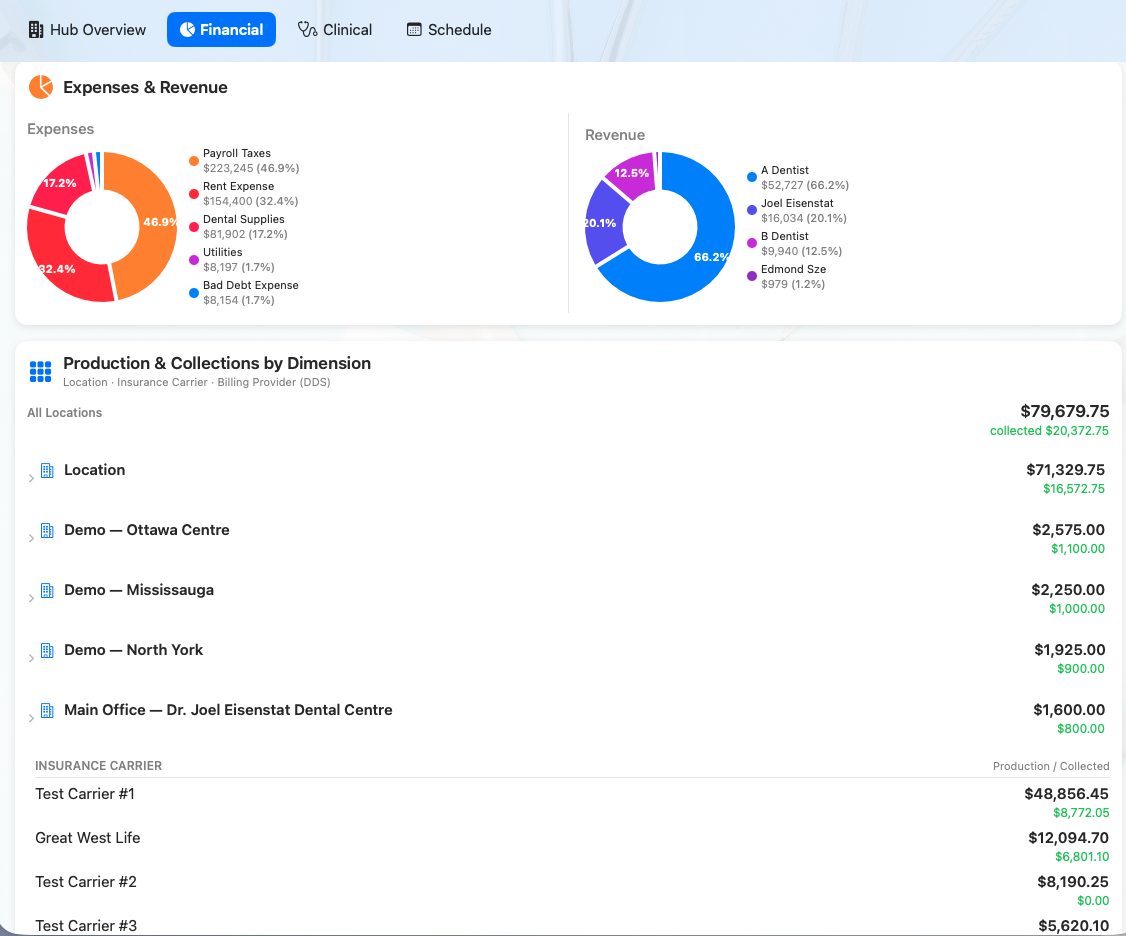Click the Hub Overview building icon
This screenshot has width=1126, height=936.
point(35,29)
